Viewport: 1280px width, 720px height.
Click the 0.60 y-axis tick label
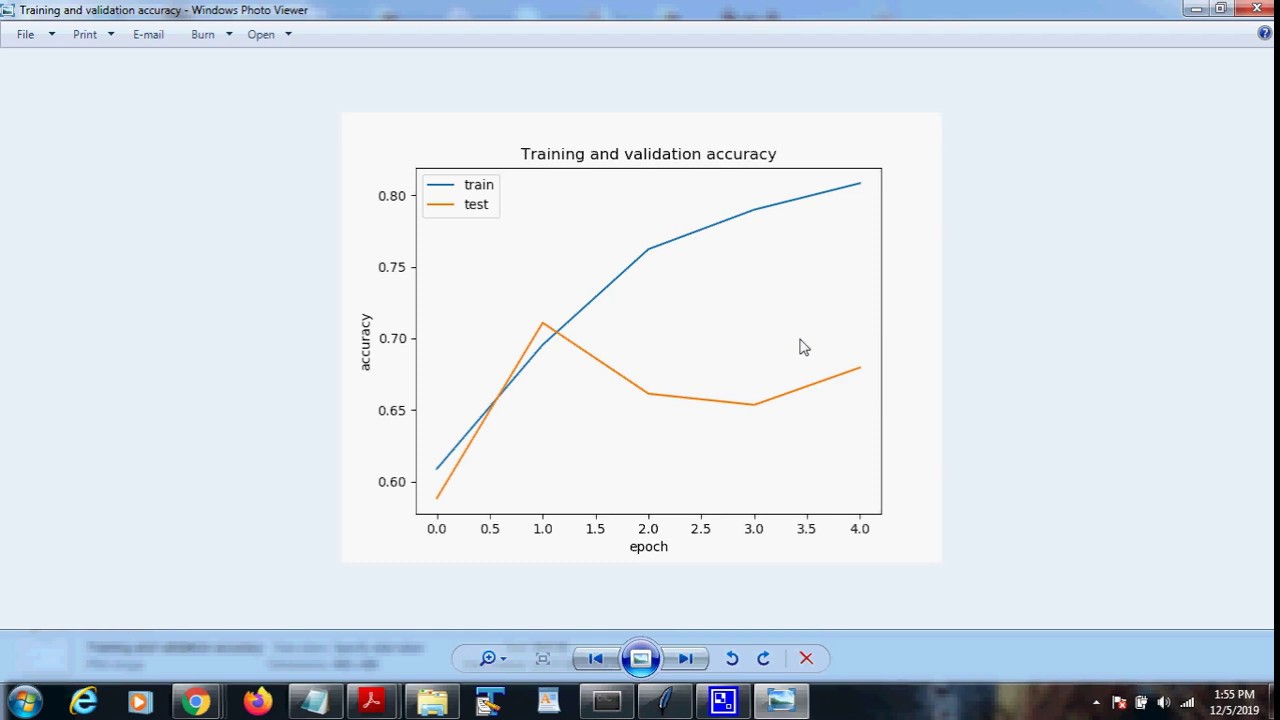point(392,482)
